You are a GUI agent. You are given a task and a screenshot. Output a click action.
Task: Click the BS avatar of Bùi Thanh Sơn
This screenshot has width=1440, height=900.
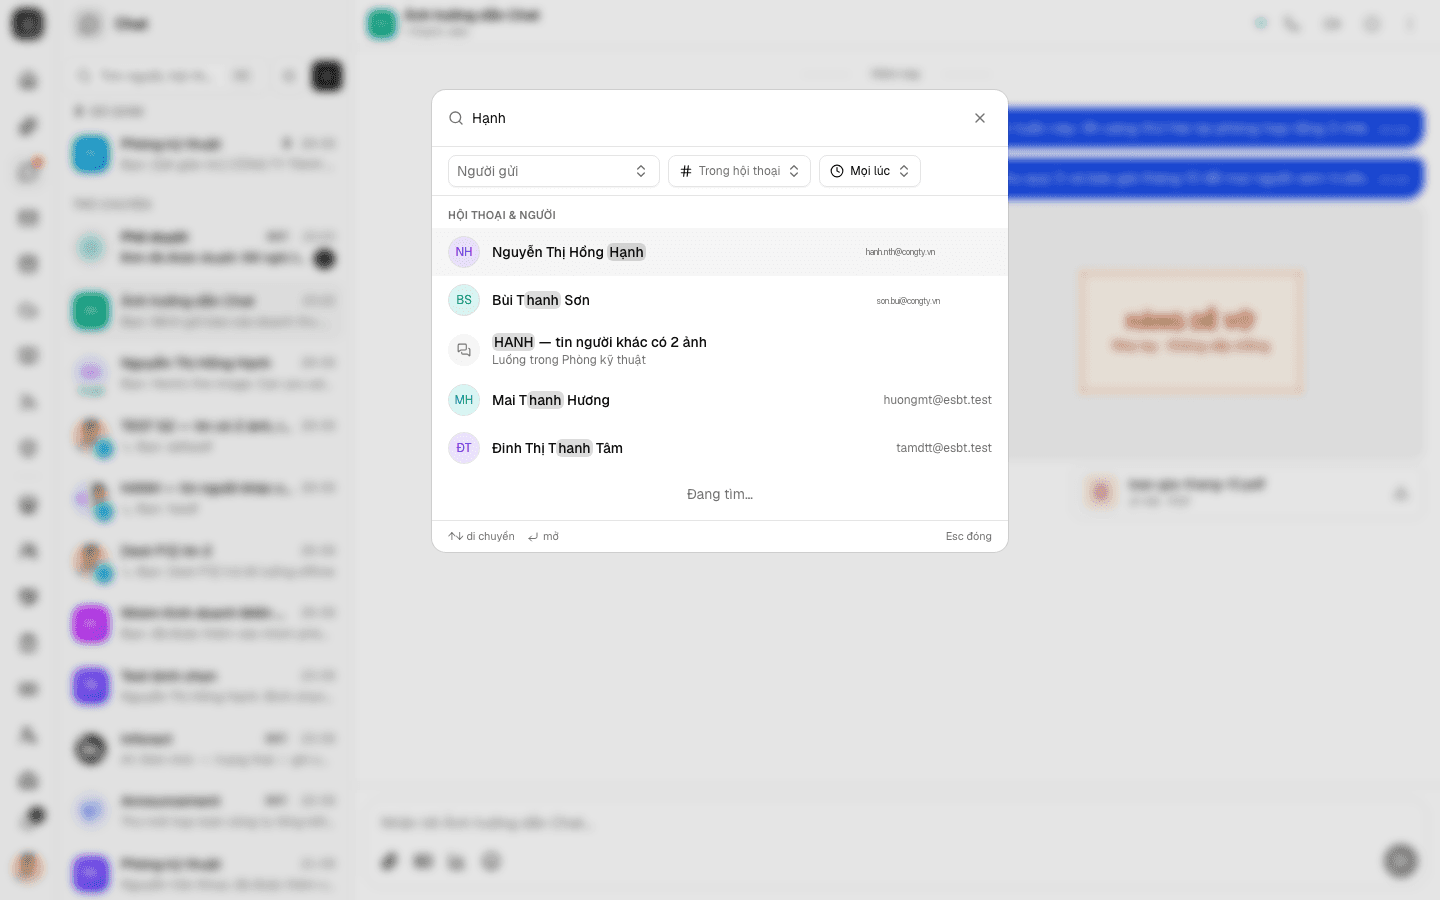[x=464, y=300]
